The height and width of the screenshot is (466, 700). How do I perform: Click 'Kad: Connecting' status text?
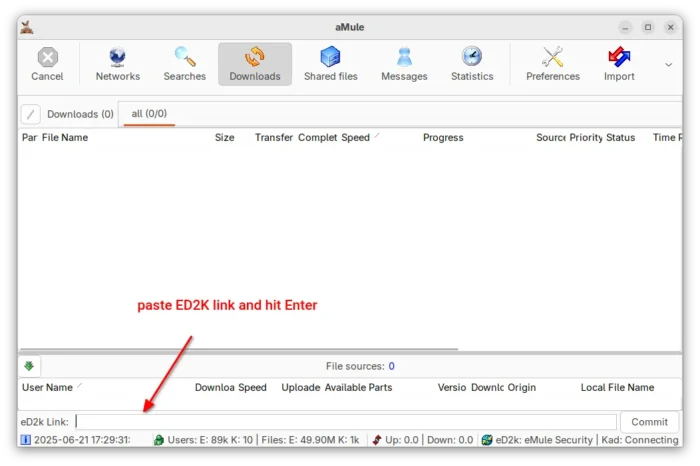tap(640, 440)
